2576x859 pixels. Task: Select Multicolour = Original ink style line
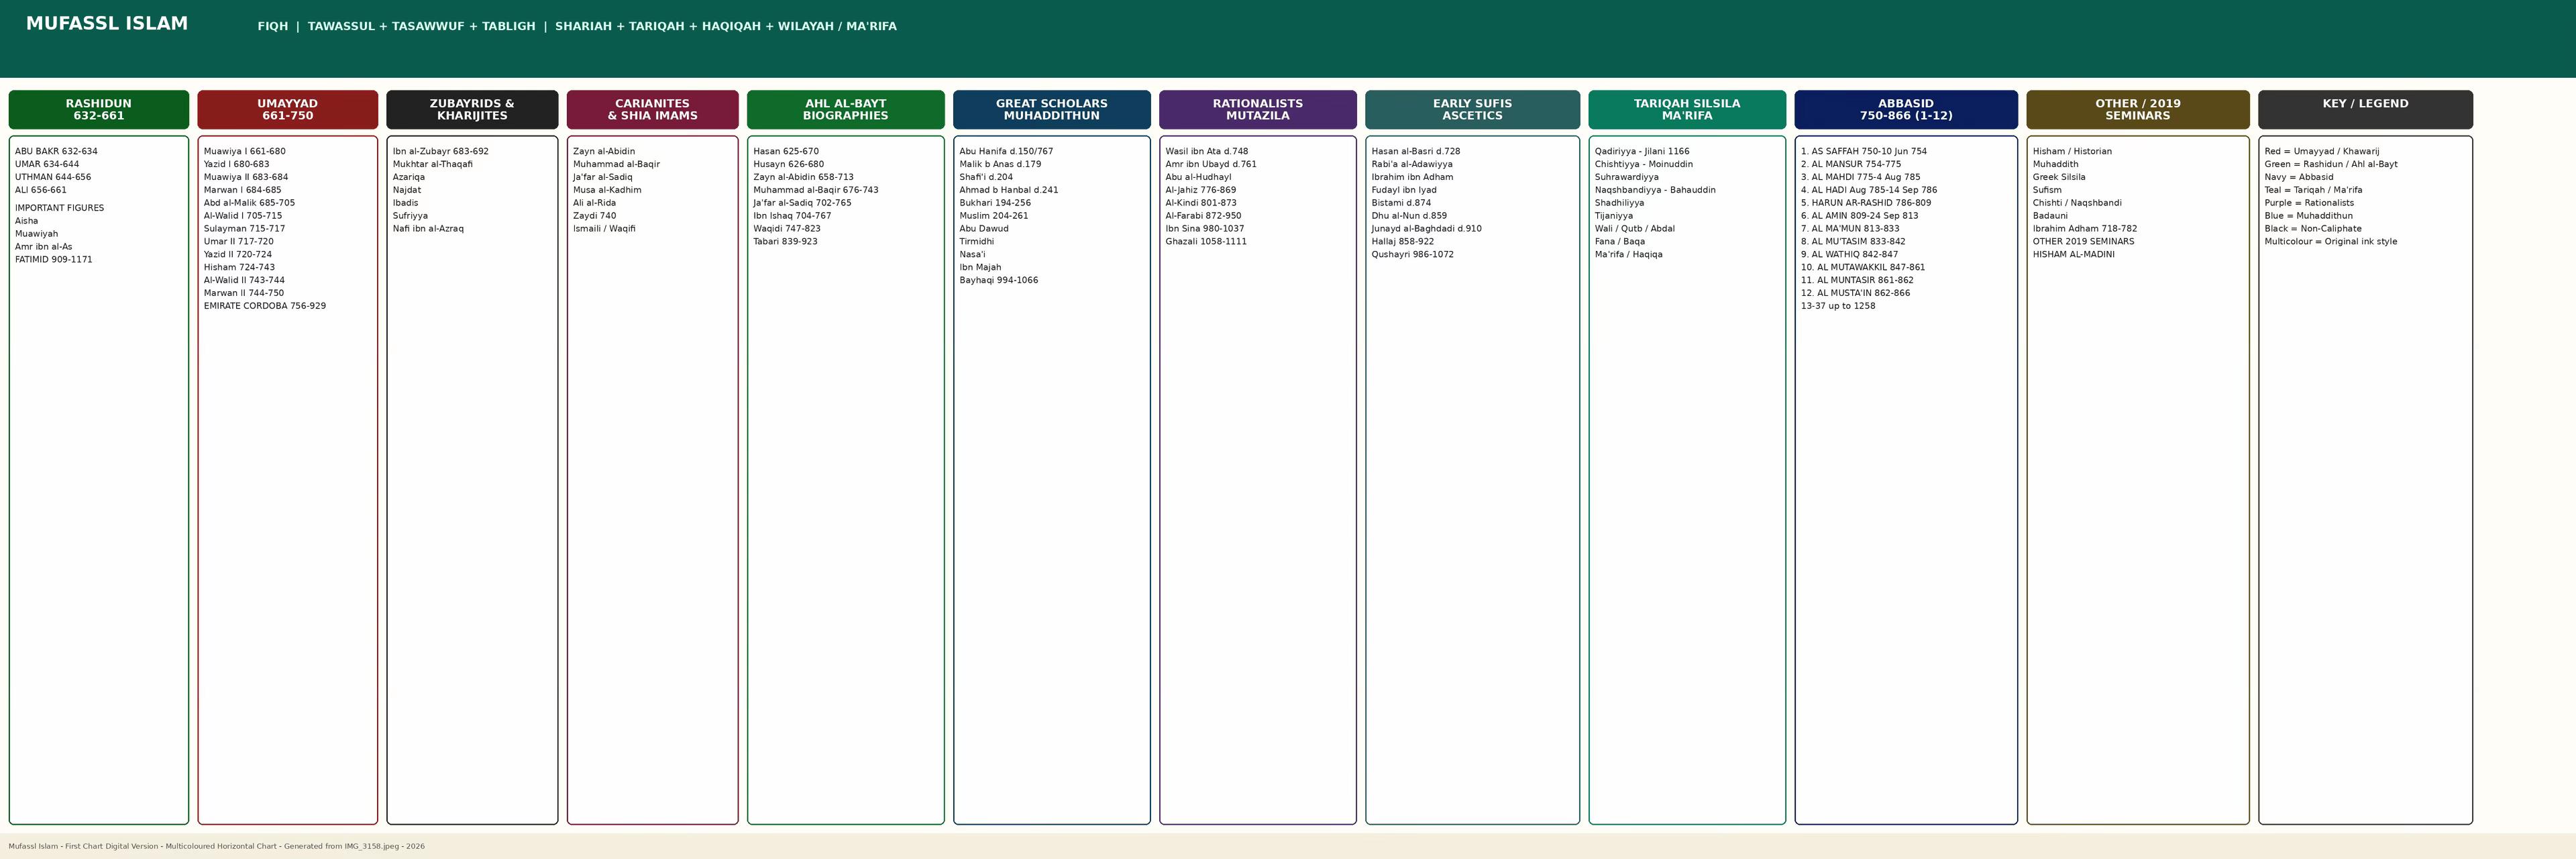click(2331, 242)
